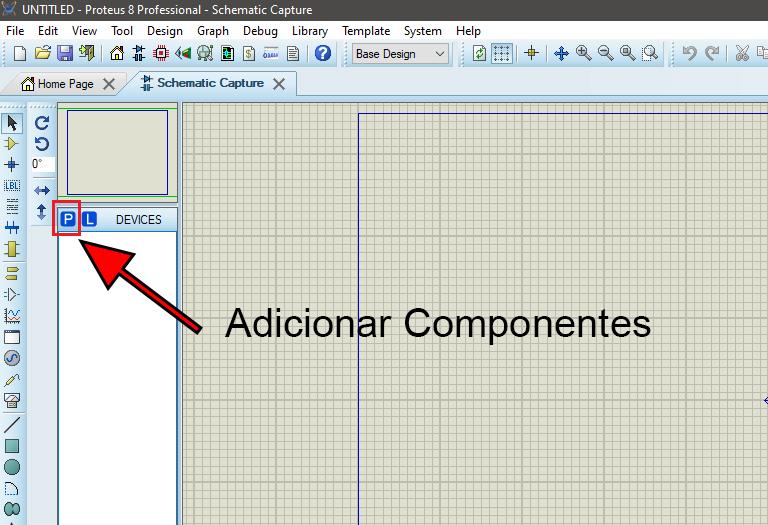Select the Probe Mode tool
This screenshot has width=768, height=525.
point(12,380)
